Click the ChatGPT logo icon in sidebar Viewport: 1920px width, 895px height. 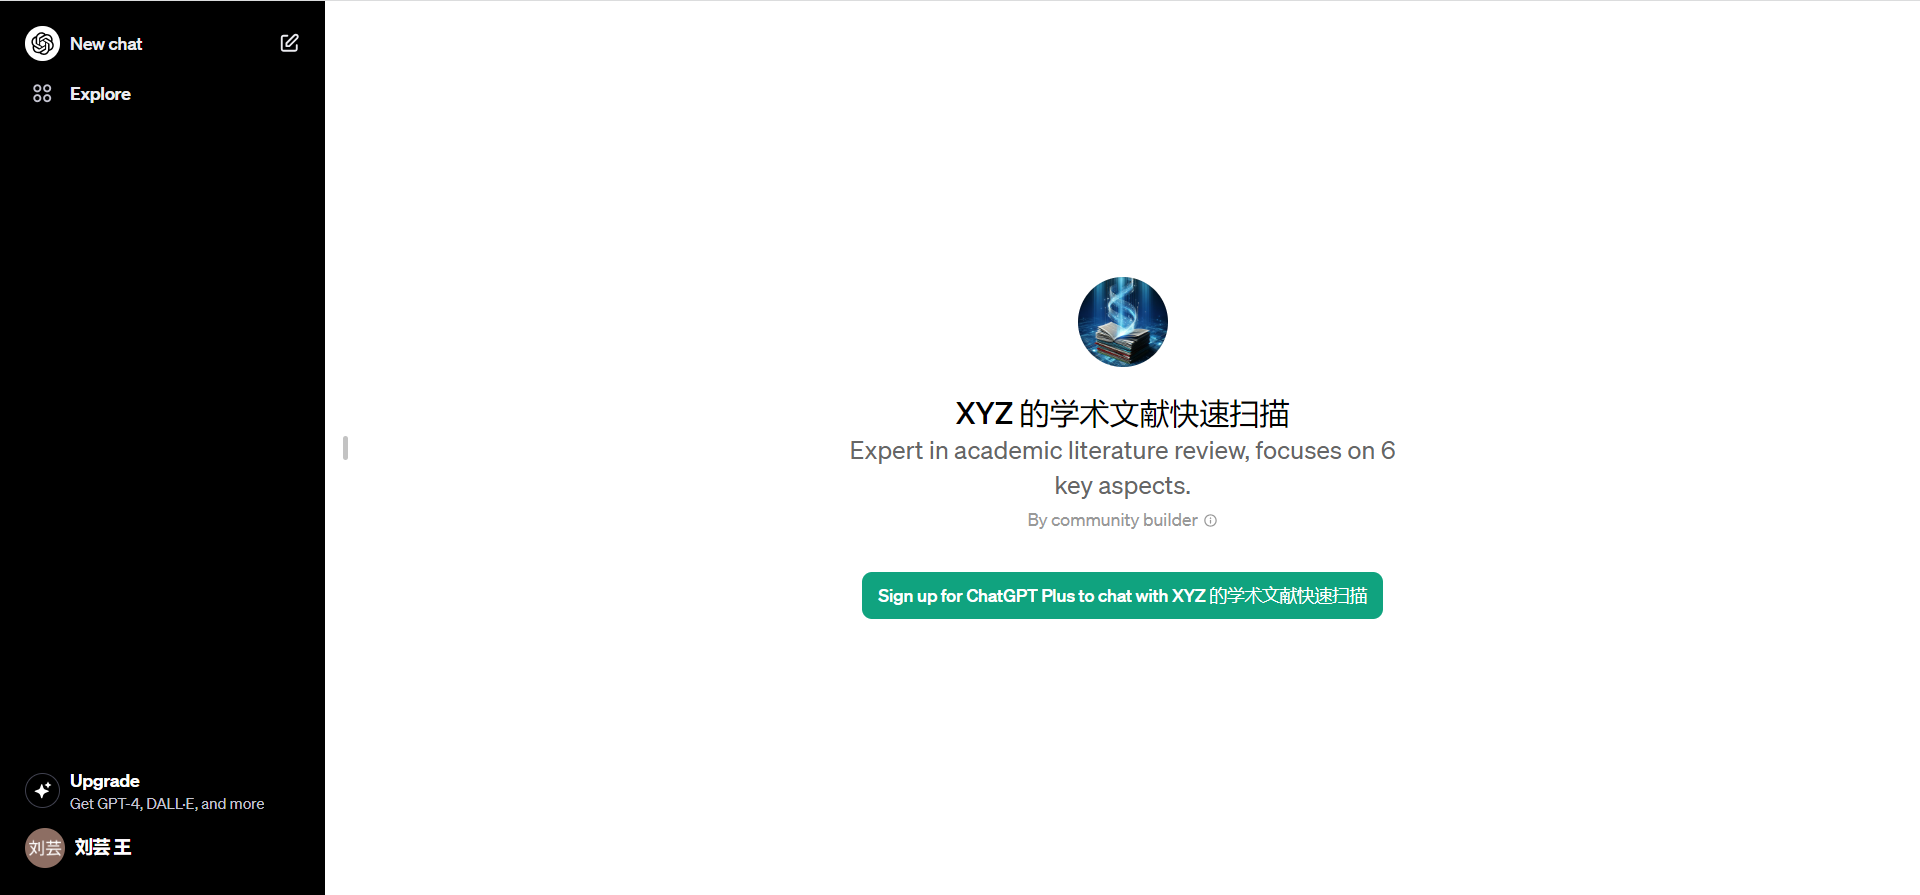pos(42,44)
